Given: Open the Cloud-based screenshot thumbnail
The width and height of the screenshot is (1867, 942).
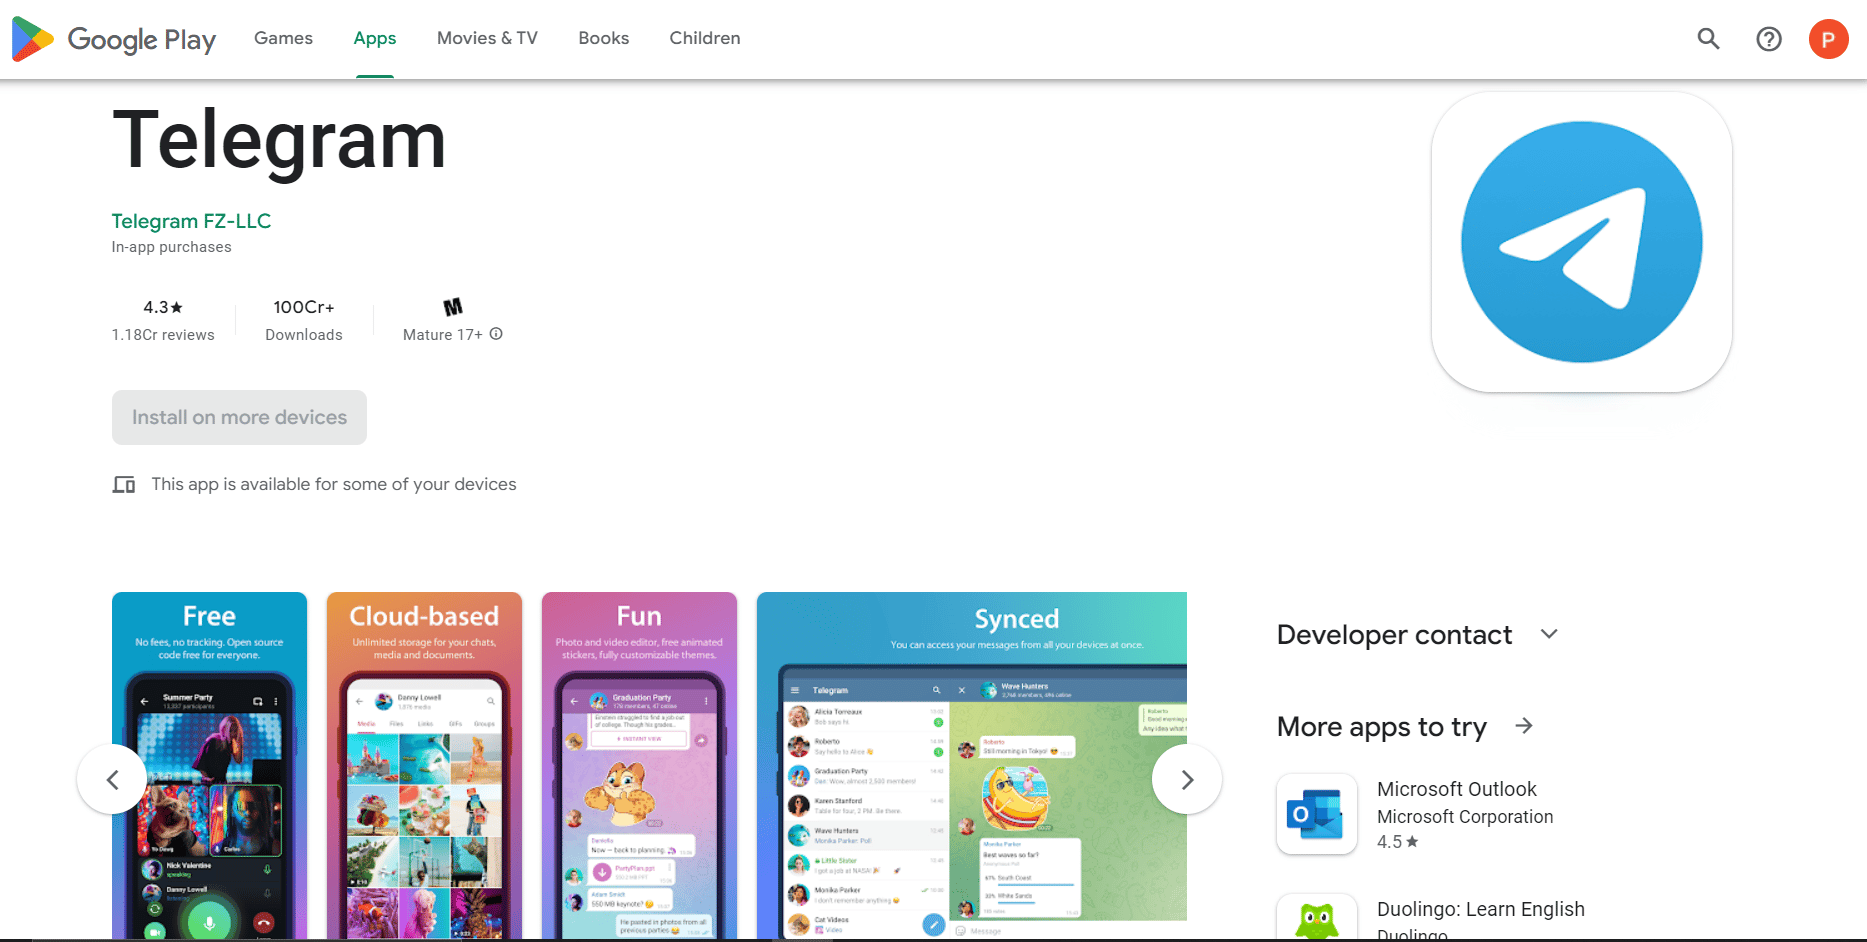Looking at the screenshot, I should click(x=424, y=766).
